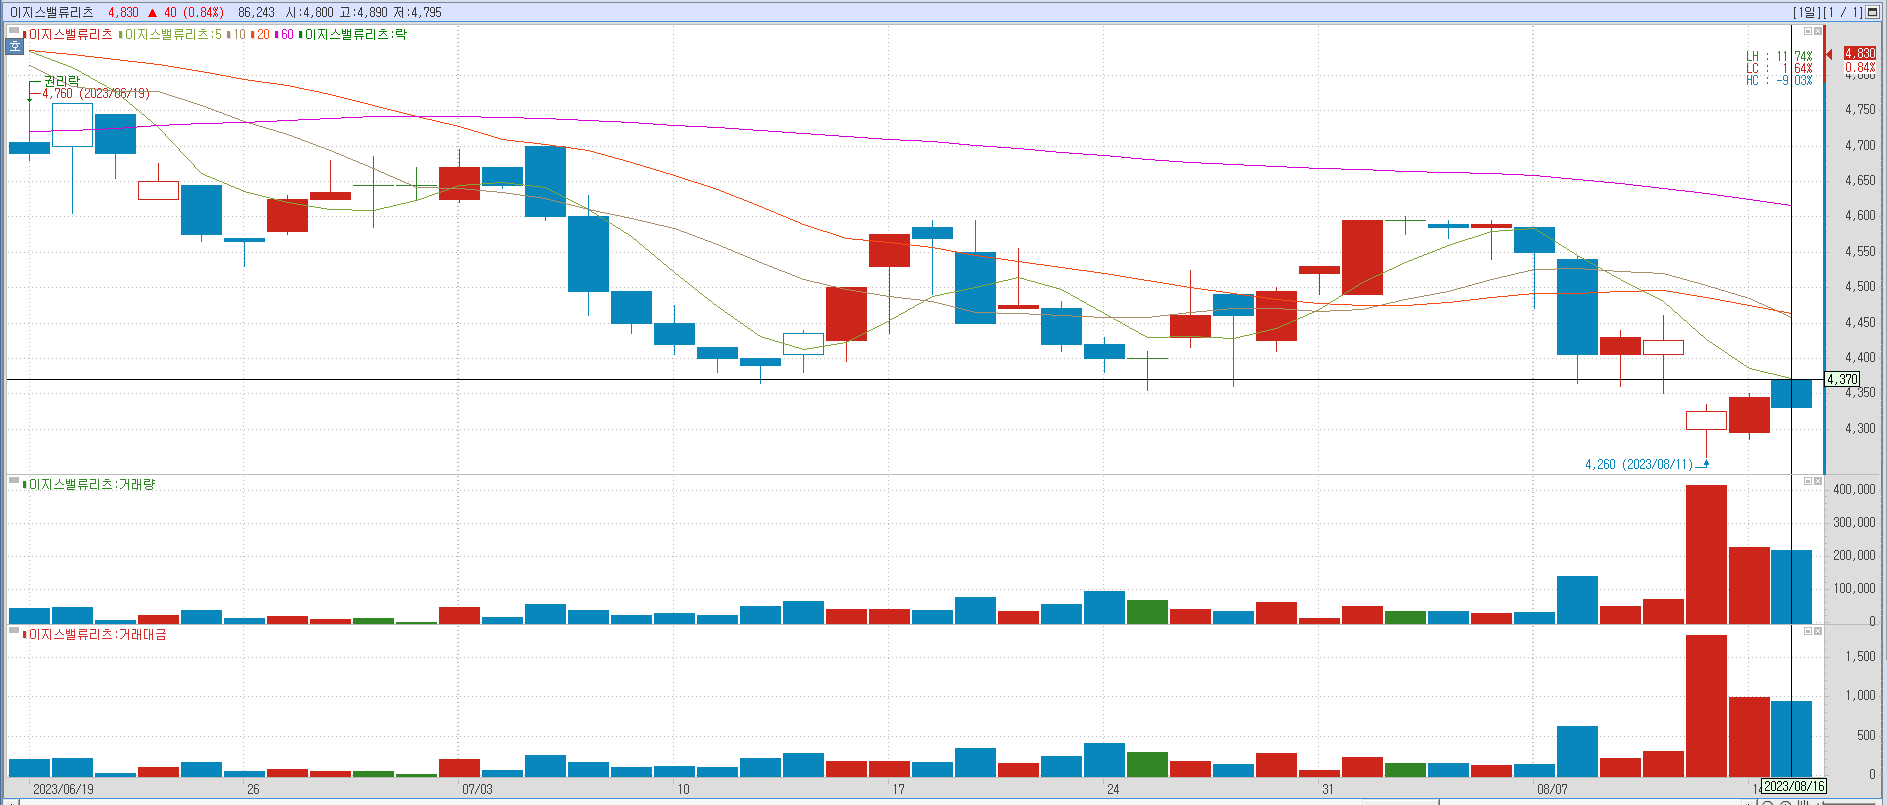Click the 이지스밸류리츠:거래량 pane label
Screen dimensions: 1887x805
click(91, 485)
